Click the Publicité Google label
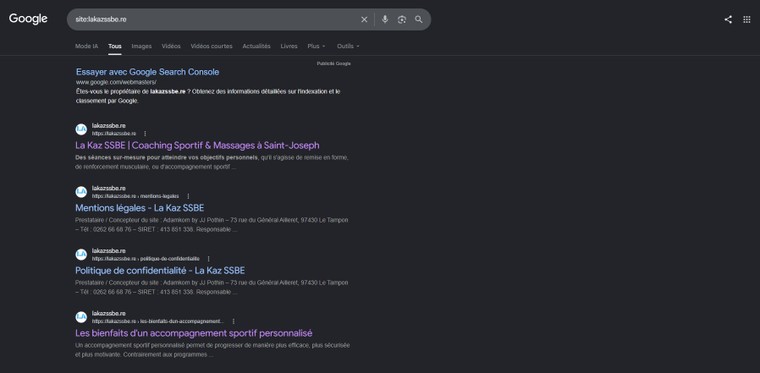The height and width of the screenshot is (373, 760). click(x=334, y=63)
